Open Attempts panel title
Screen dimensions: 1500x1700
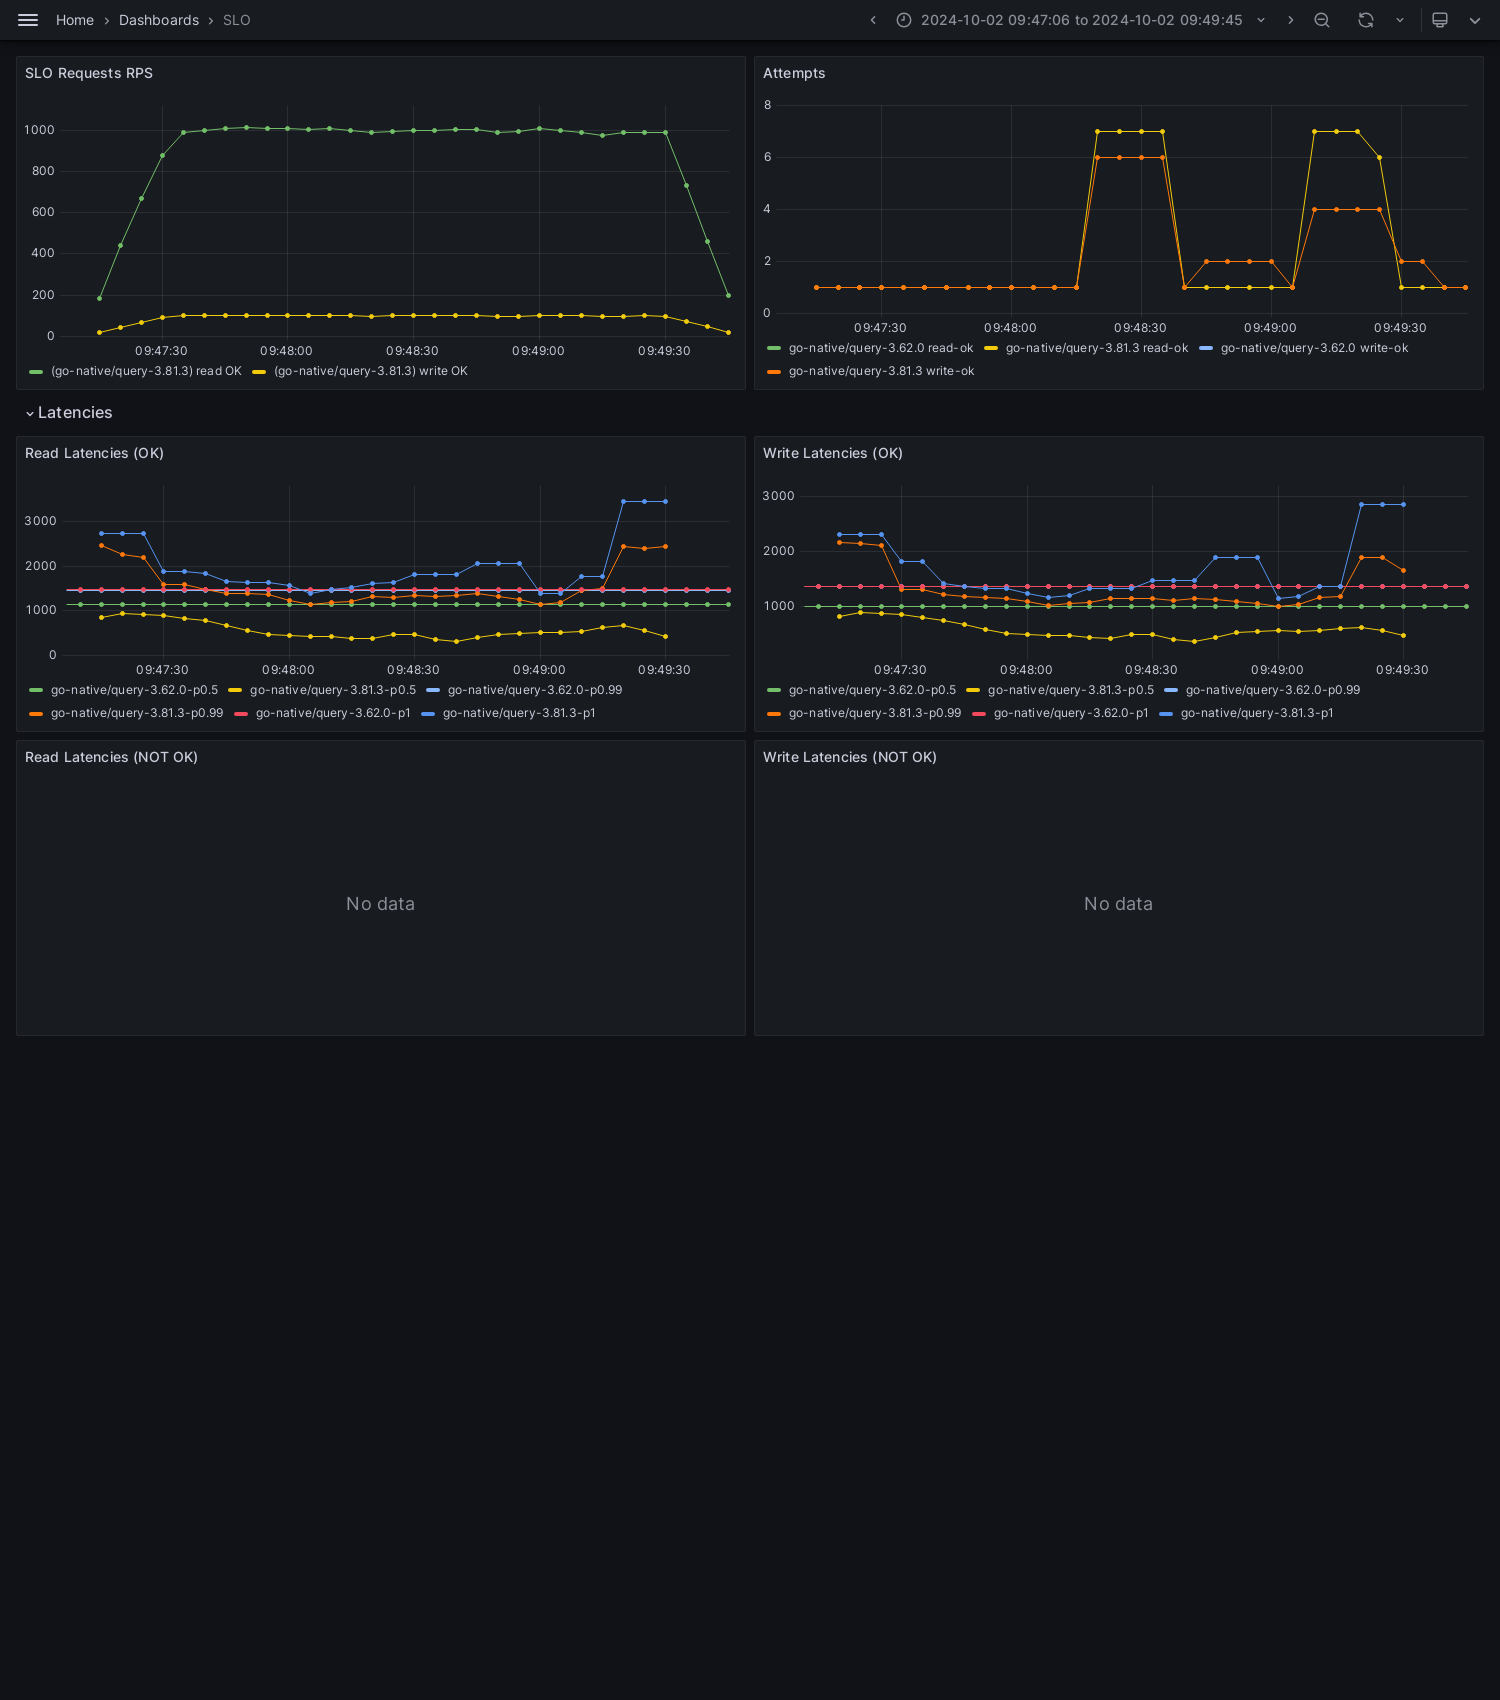coord(794,73)
